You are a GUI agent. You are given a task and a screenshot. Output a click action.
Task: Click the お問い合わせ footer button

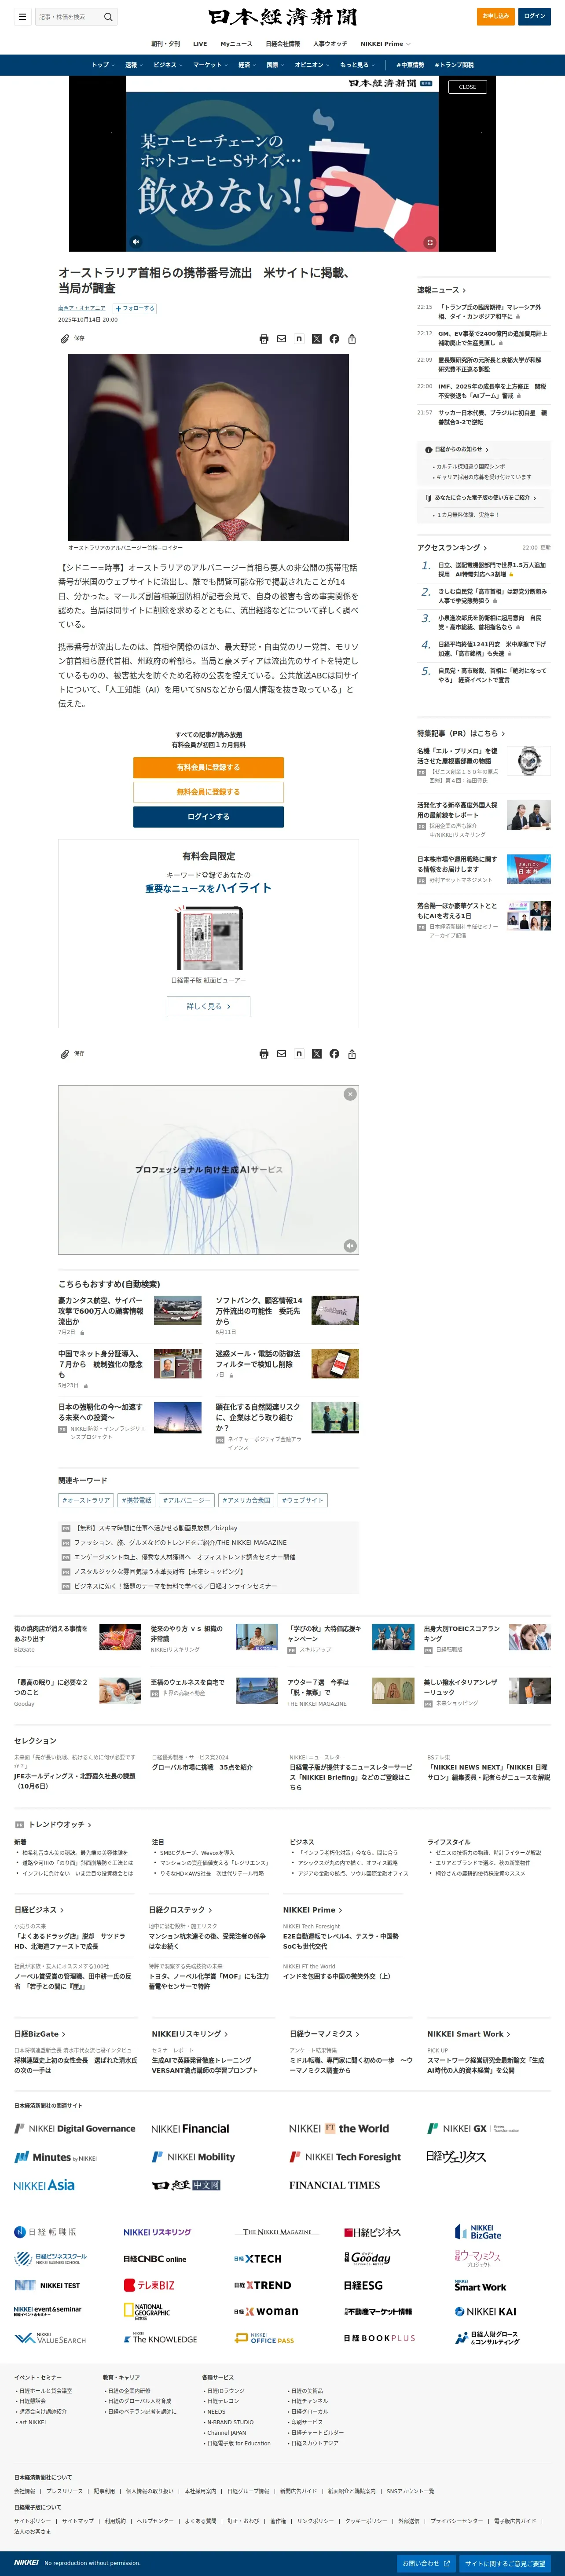tap(426, 2563)
